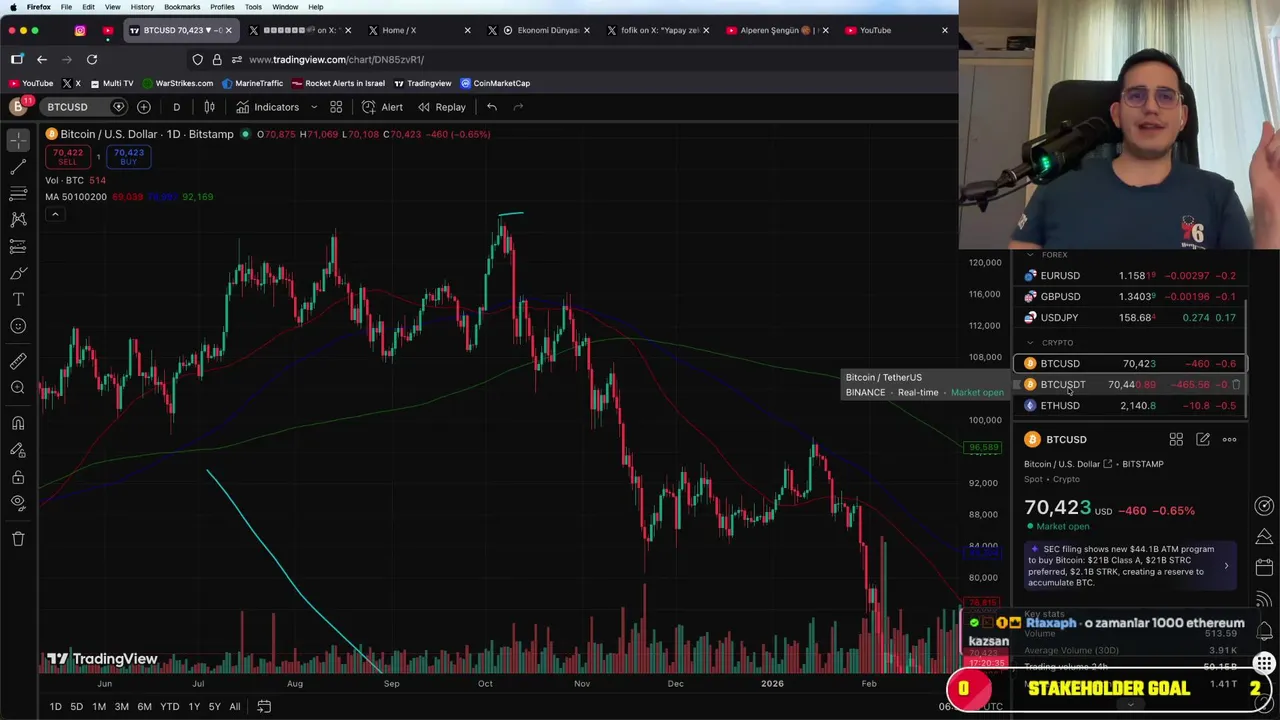Select EURUSD in the watchlist

pos(1130,276)
